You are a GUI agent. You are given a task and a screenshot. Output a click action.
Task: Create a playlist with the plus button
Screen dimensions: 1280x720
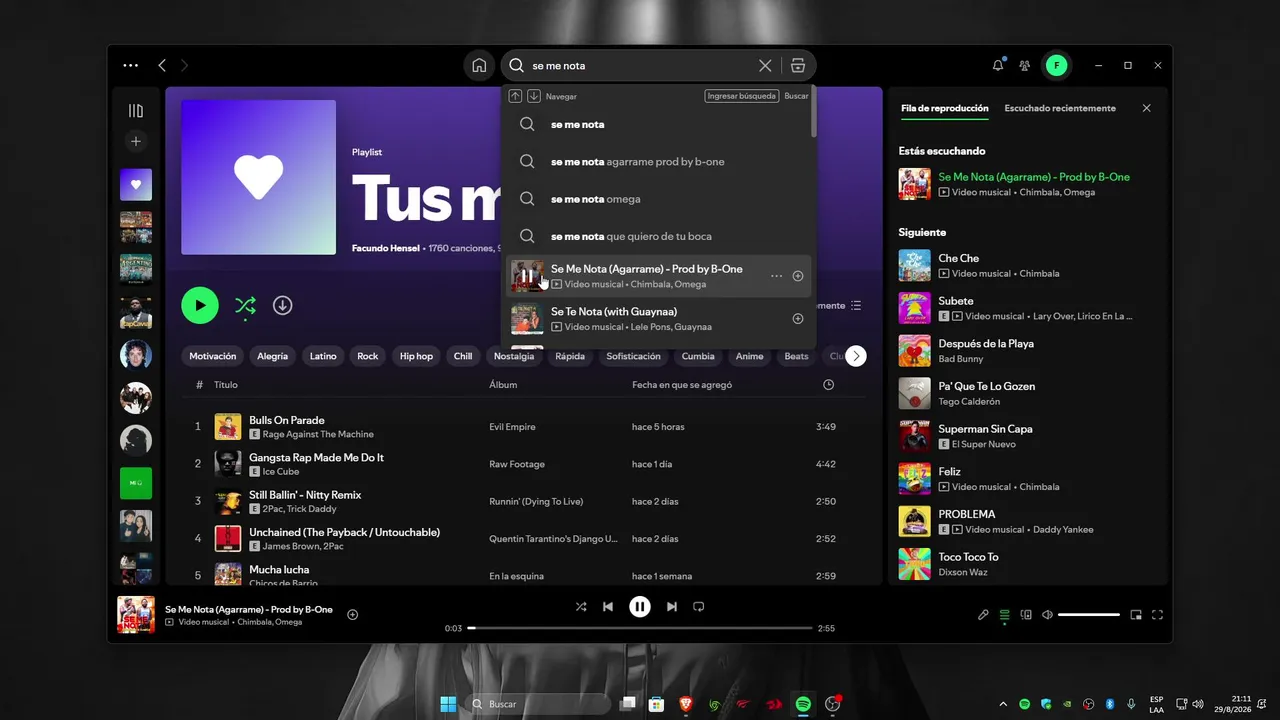pyautogui.click(x=136, y=141)
